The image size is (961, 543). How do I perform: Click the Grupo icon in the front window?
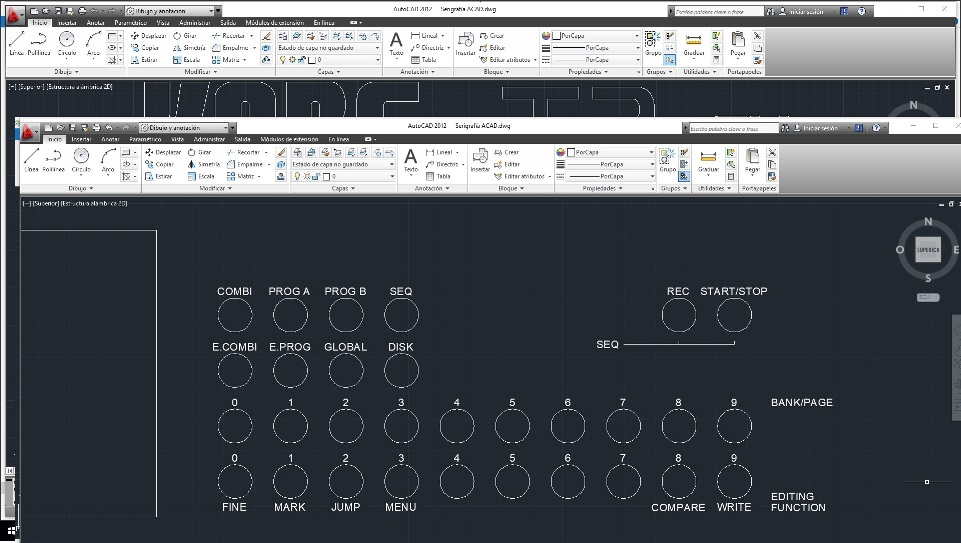tap(666, 160)
